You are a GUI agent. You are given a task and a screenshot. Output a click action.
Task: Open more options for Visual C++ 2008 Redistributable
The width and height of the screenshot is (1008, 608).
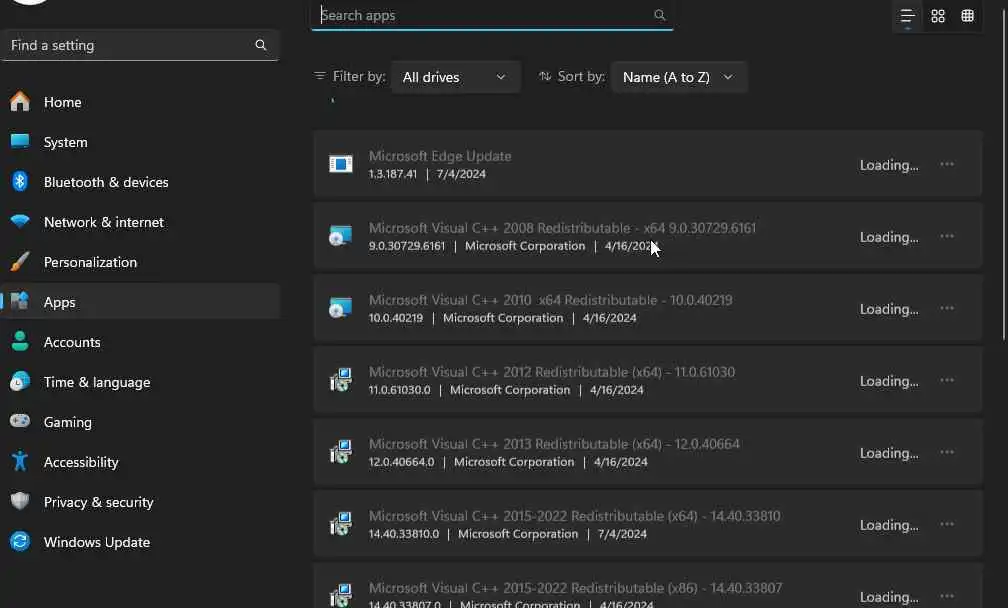[x=947, y=237]
